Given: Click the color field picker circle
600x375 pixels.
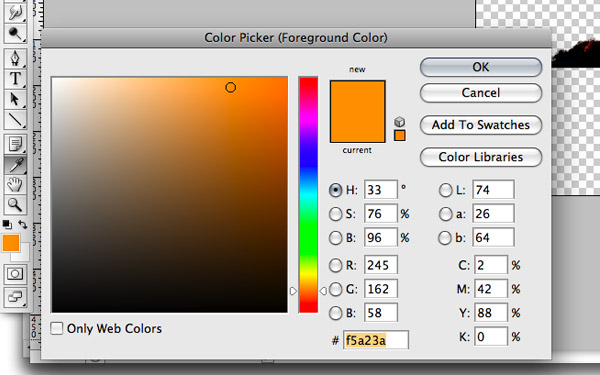Looking at the screenshot, I should click(230, 88).
